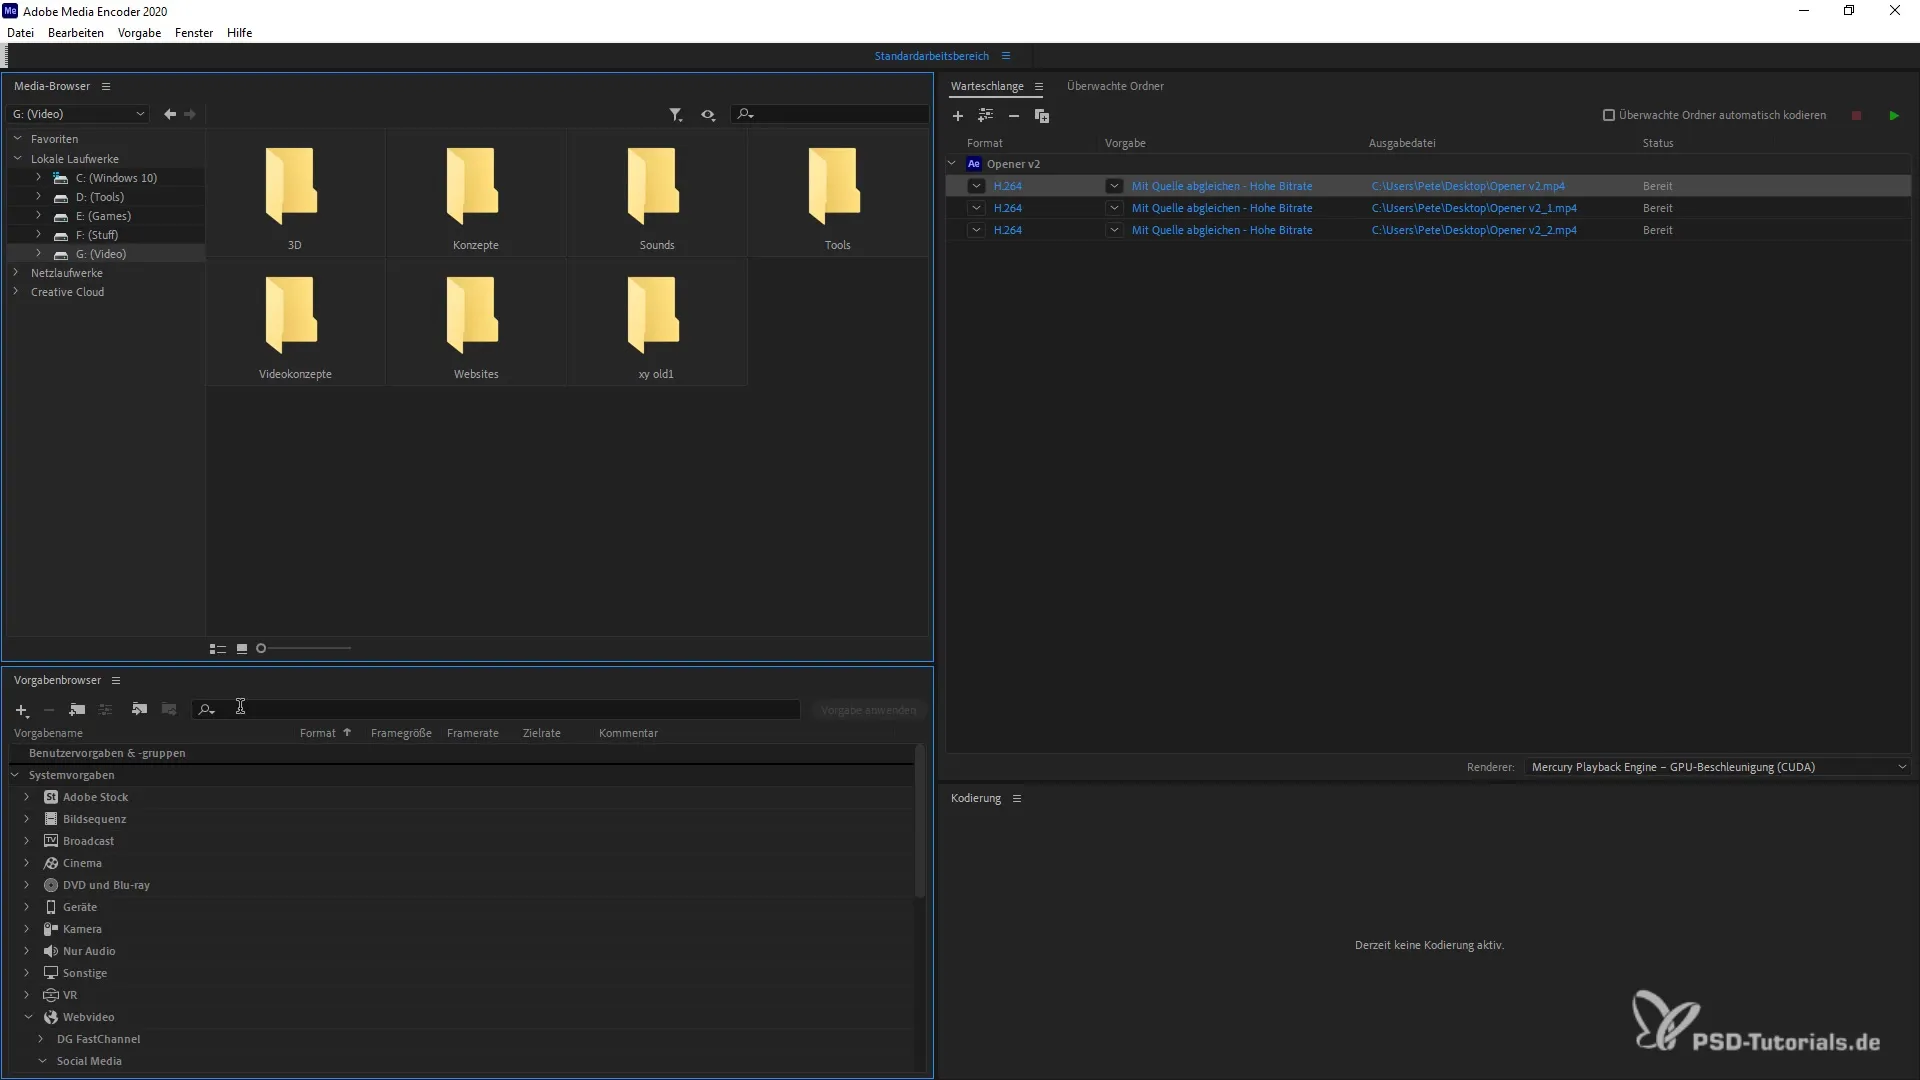This screenshot has width=1920, height=1080.
Task: Open preset dropdown for Opener v2_2.mp4 row
Action: tap(1114, 230)
